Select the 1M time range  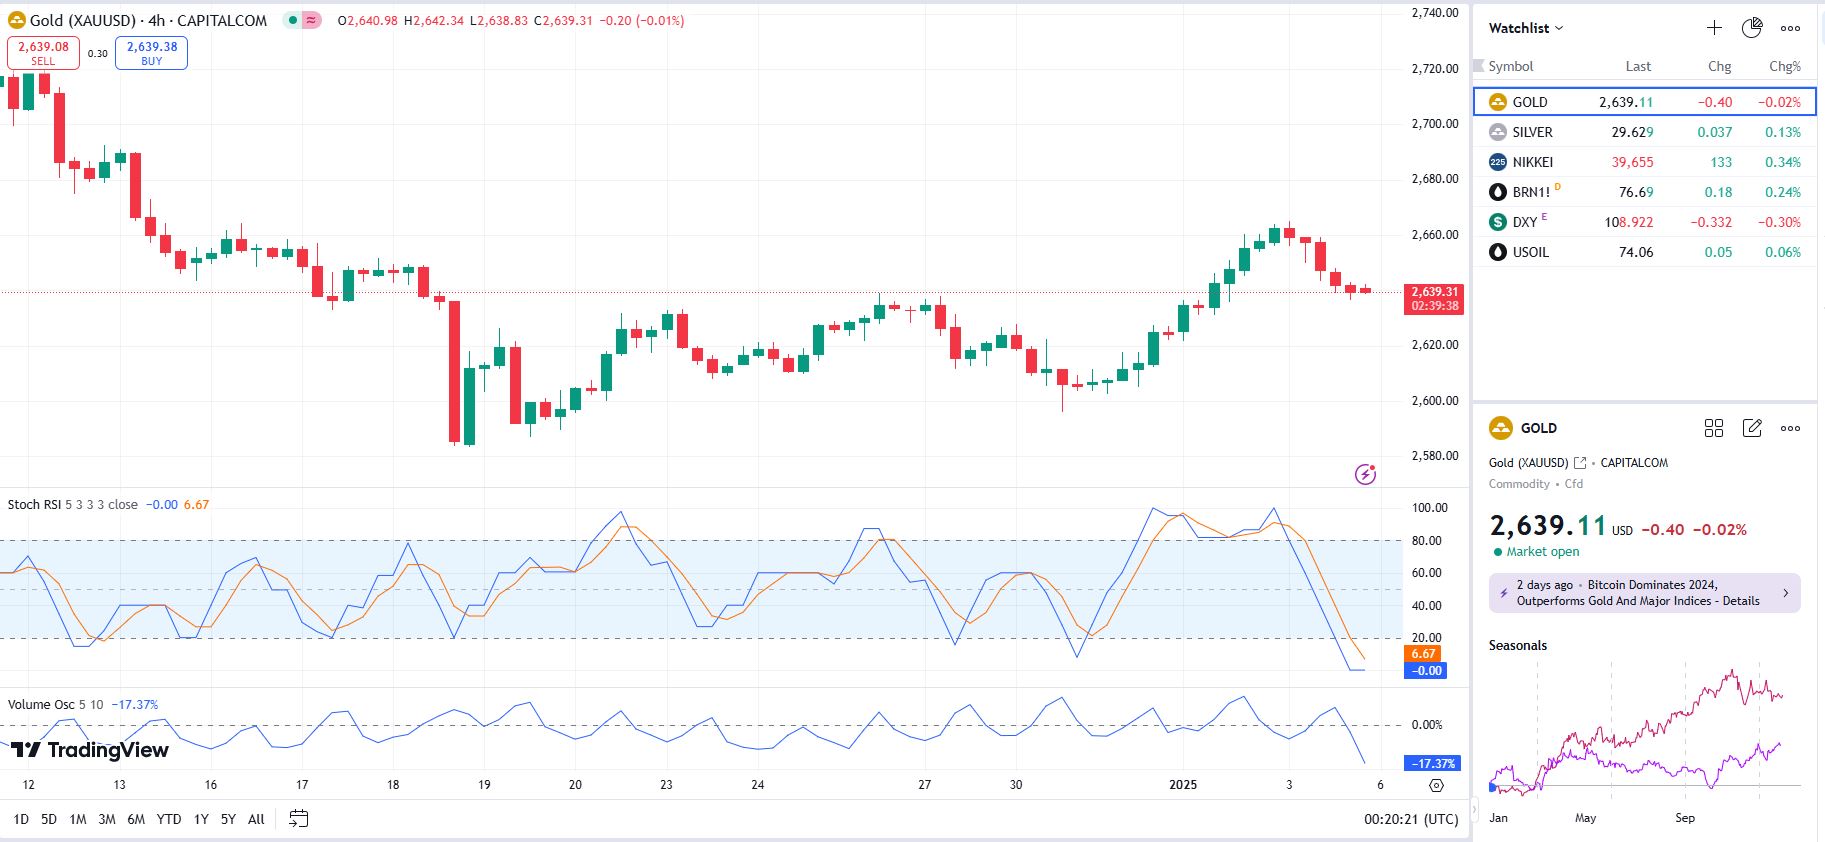77,819
